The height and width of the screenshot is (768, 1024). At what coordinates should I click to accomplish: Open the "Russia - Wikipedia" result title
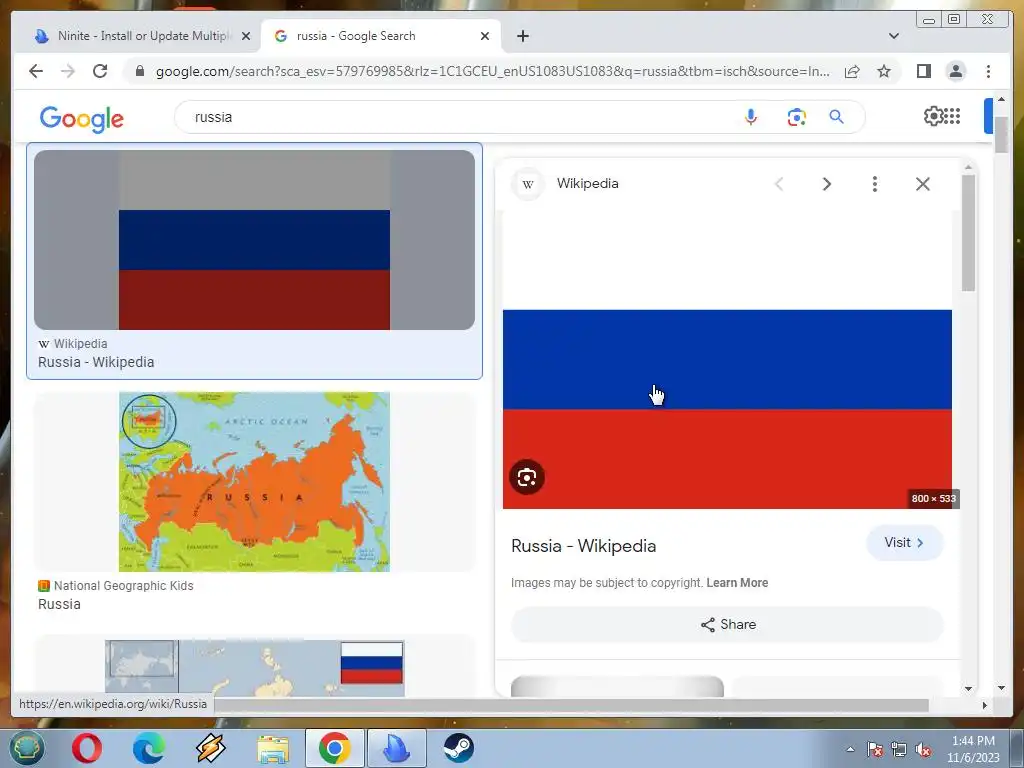[96, 362]
